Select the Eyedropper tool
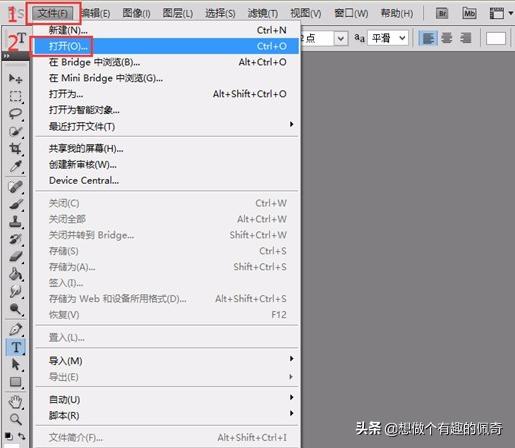The image size is (515, 448). pyautogui.click(x=15, y=166)
